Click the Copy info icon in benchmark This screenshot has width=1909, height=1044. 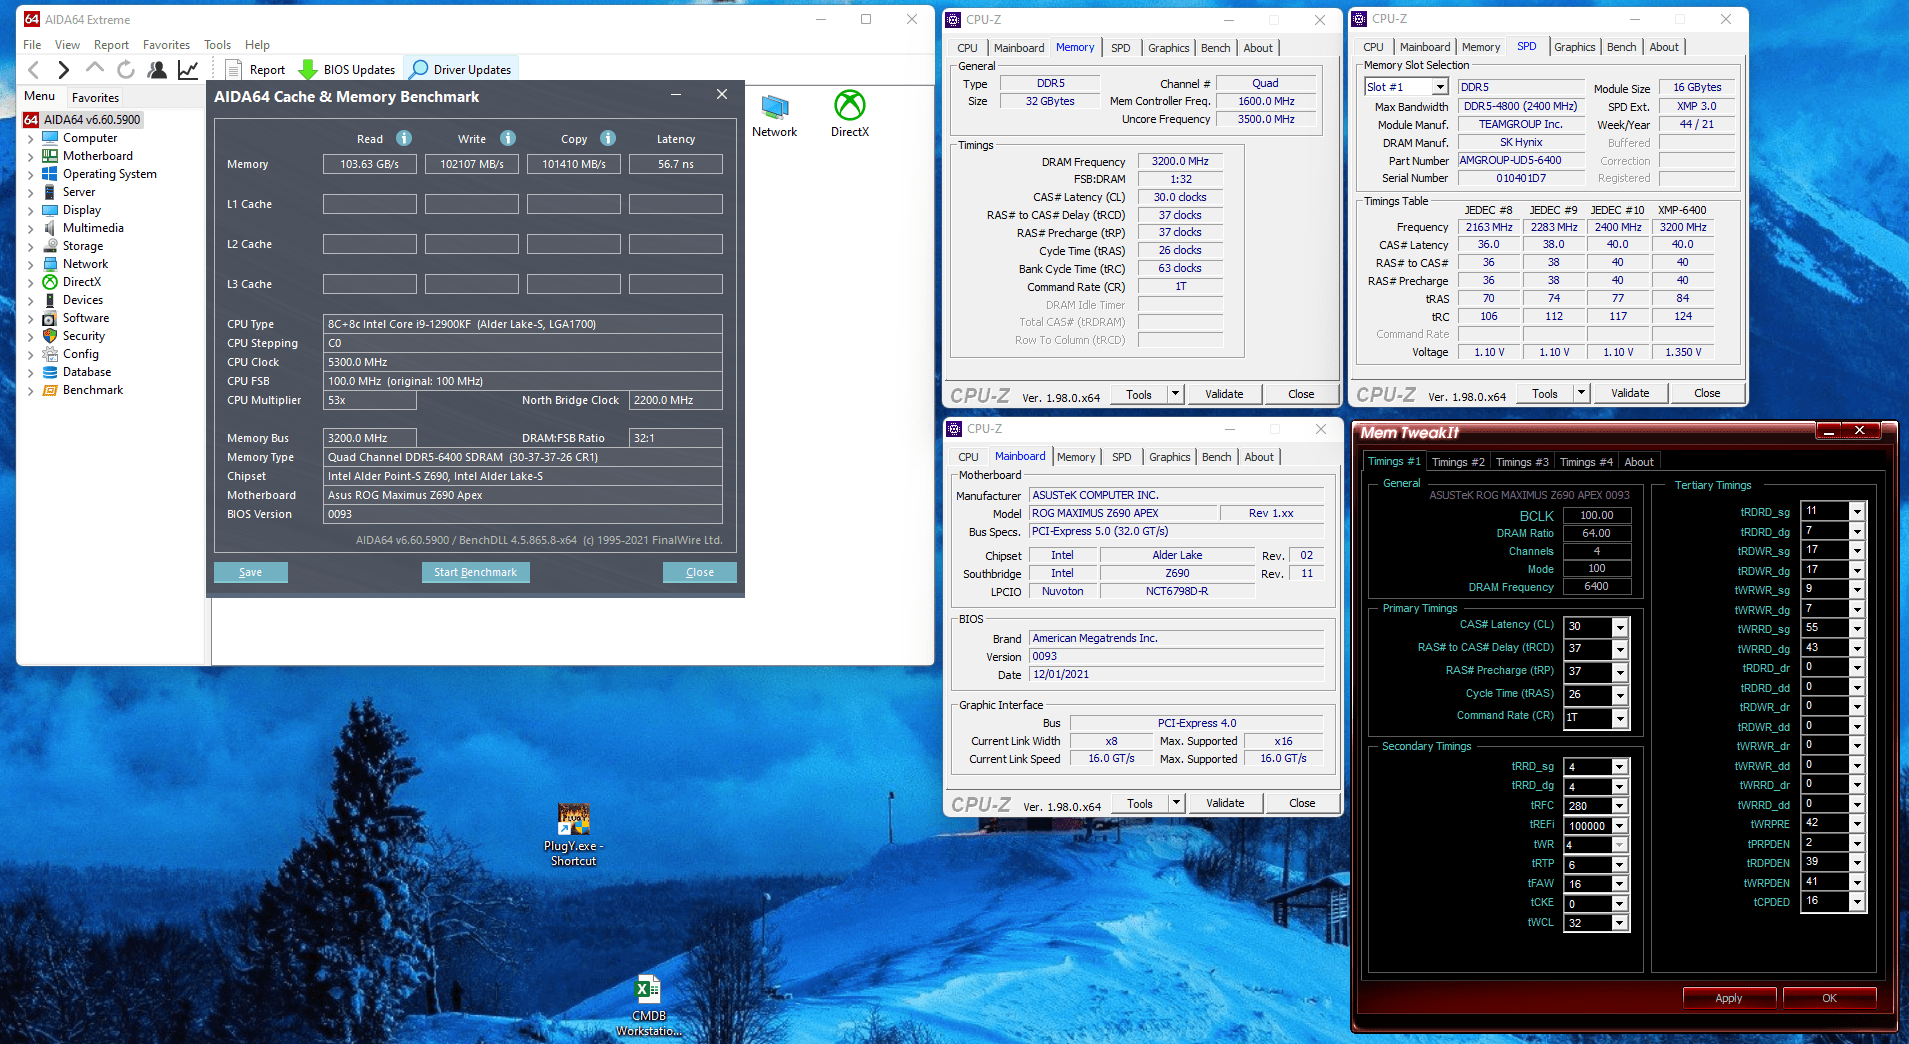(x=608, y=138)
